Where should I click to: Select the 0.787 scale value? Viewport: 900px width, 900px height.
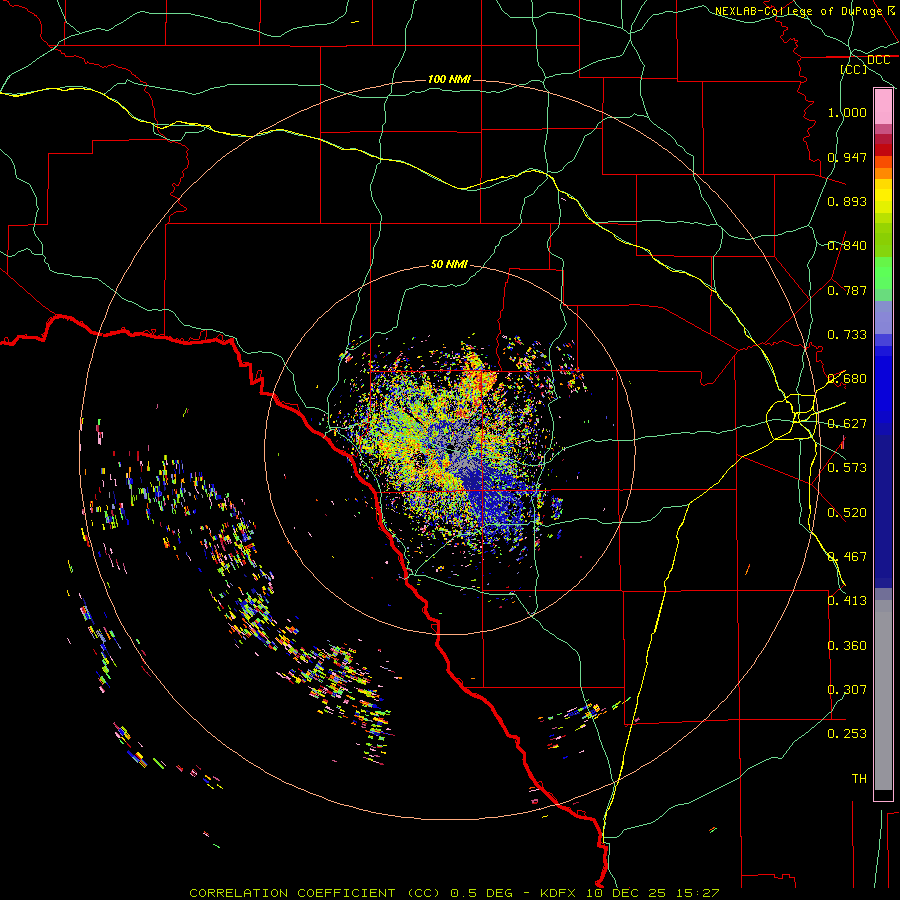847,290
